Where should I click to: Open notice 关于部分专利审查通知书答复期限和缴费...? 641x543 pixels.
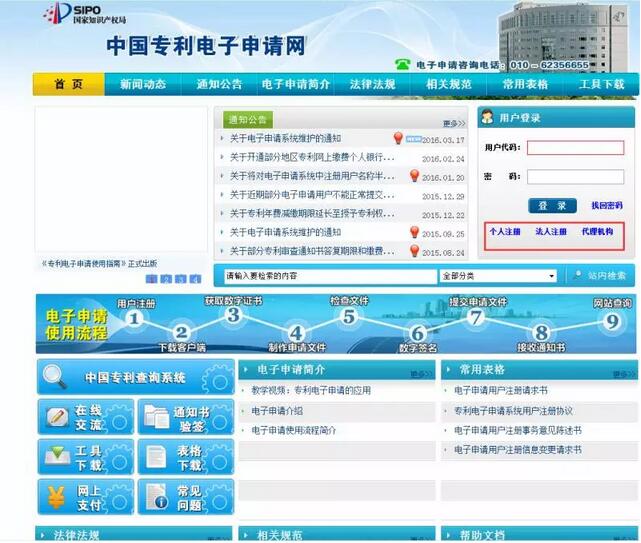[x=312, y=251]
